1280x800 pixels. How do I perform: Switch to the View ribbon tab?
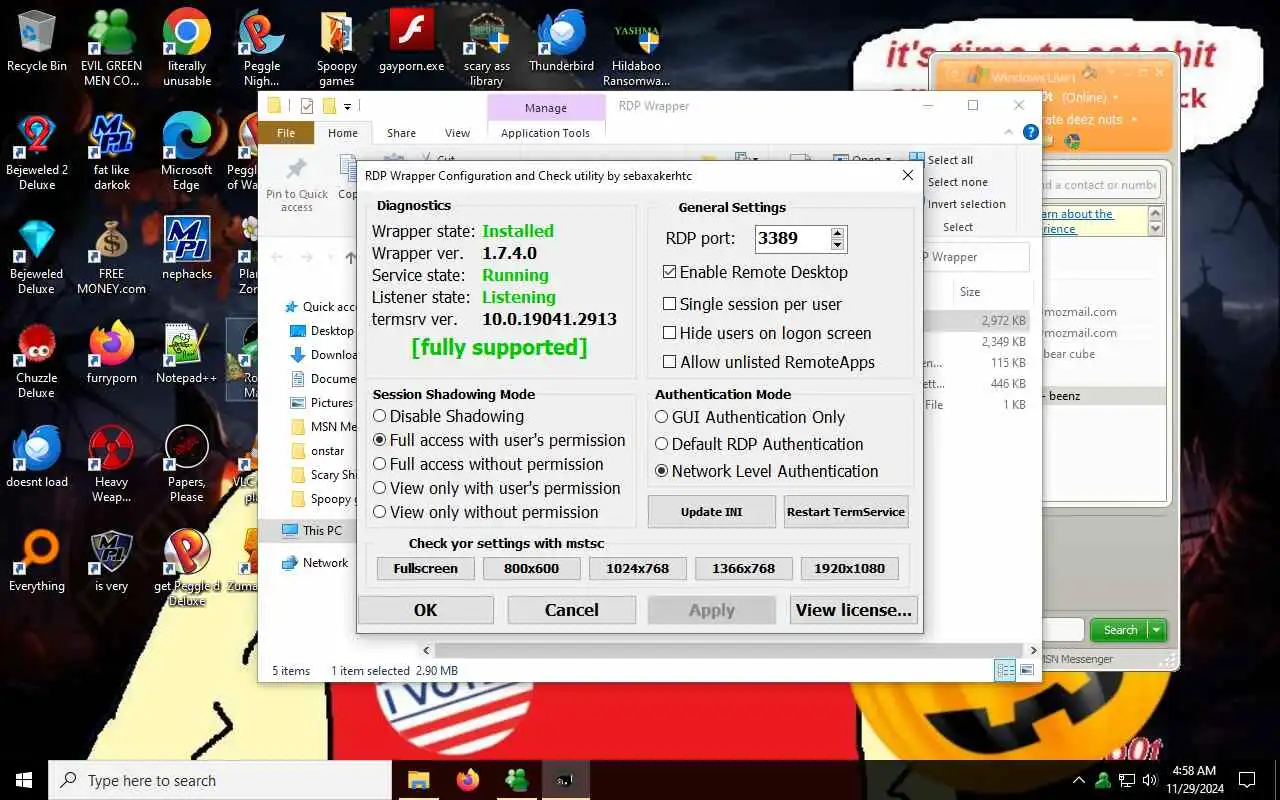[x=457, y=133]
